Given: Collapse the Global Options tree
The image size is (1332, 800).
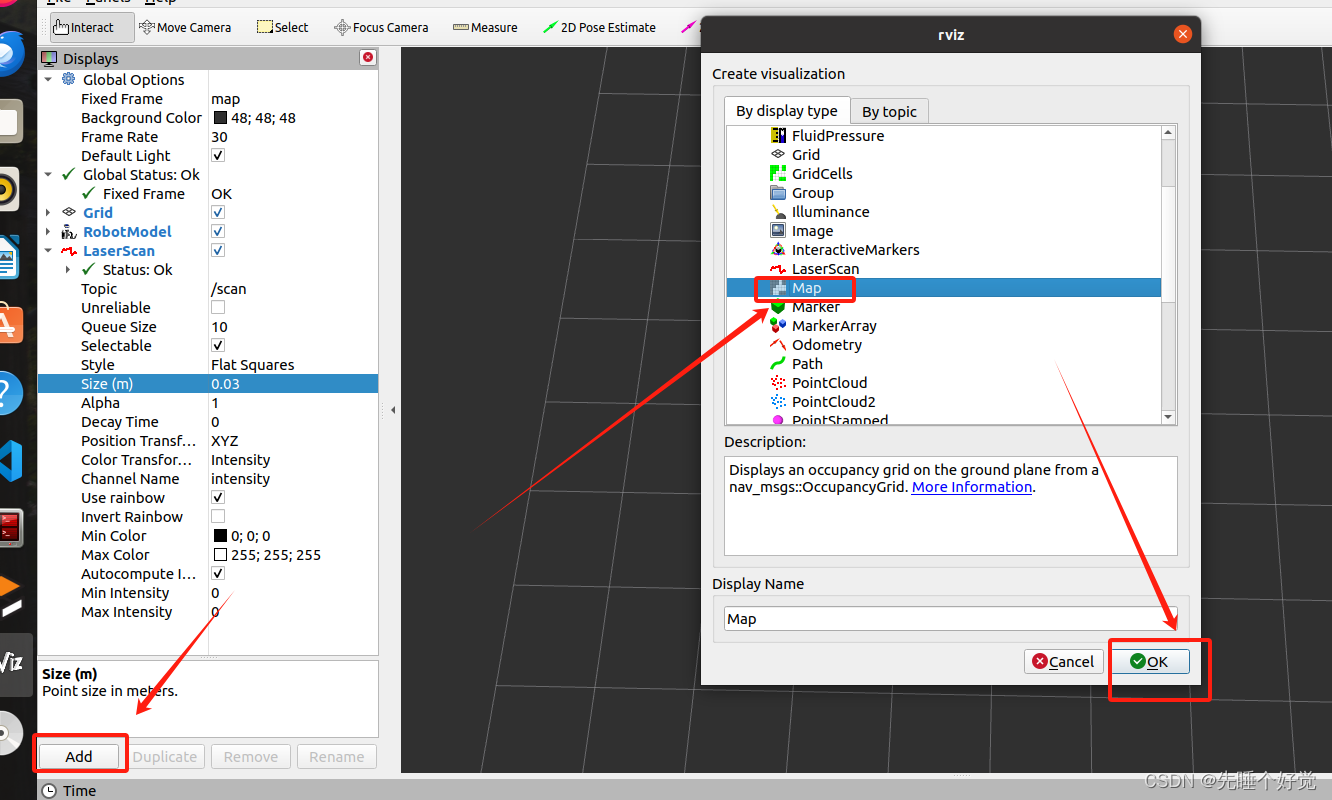Looking at the screenshot, I should (x=48, y=79).
